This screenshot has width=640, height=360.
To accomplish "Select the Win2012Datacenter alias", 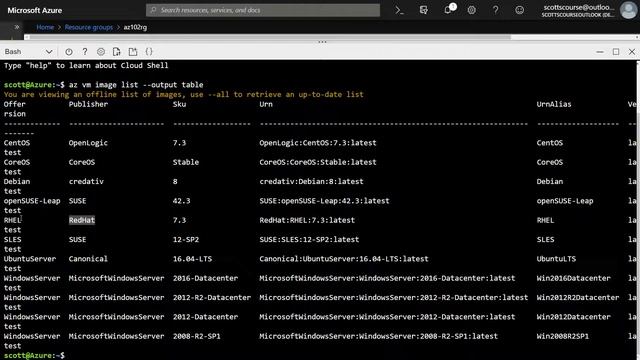I will (573, 317).
